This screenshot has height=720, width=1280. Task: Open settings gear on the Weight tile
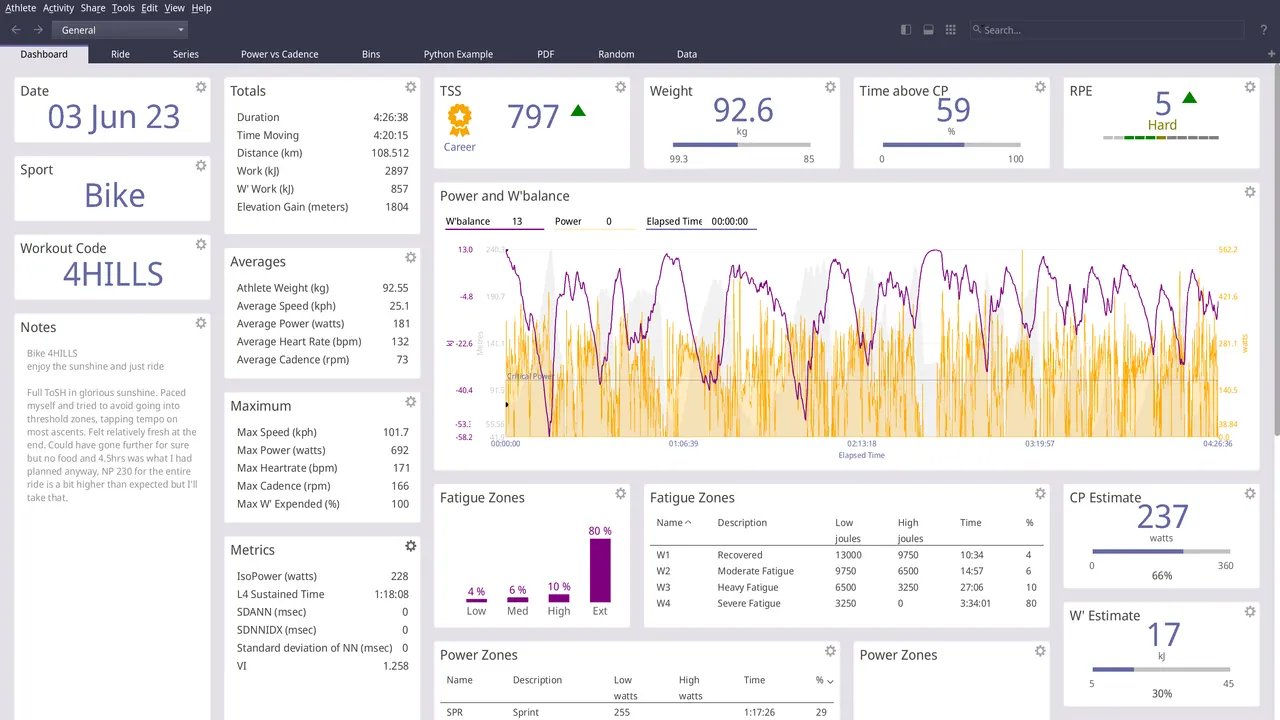[830, 87]
